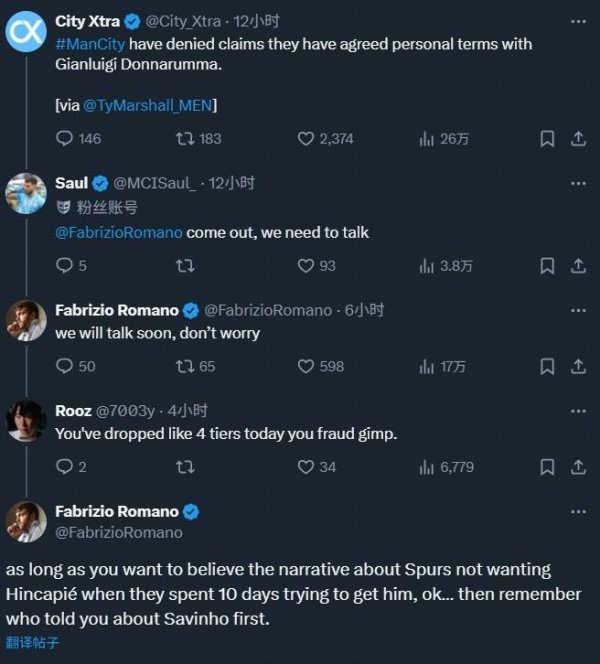Reply to the City Xtra post

point(65,139)
